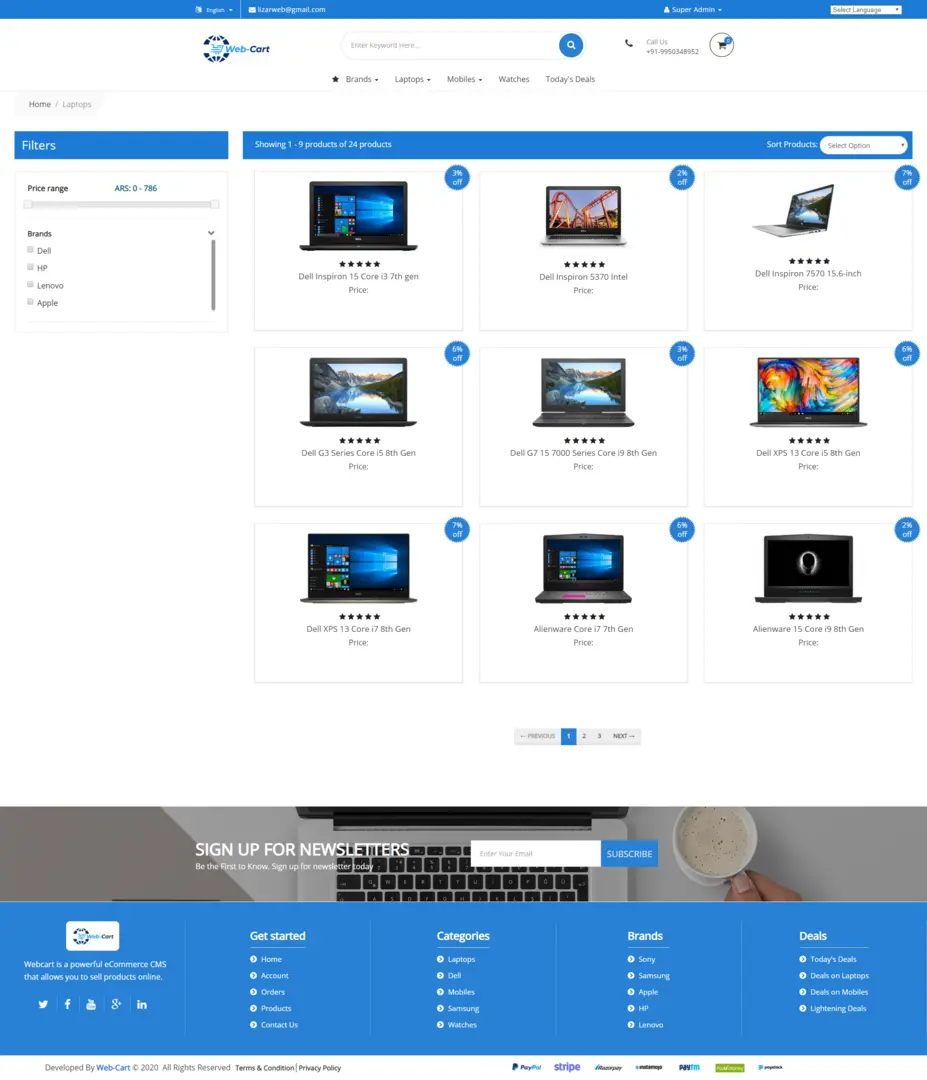
Task: Open the LinkedIn icon in footer
Action: [142, 1004]
